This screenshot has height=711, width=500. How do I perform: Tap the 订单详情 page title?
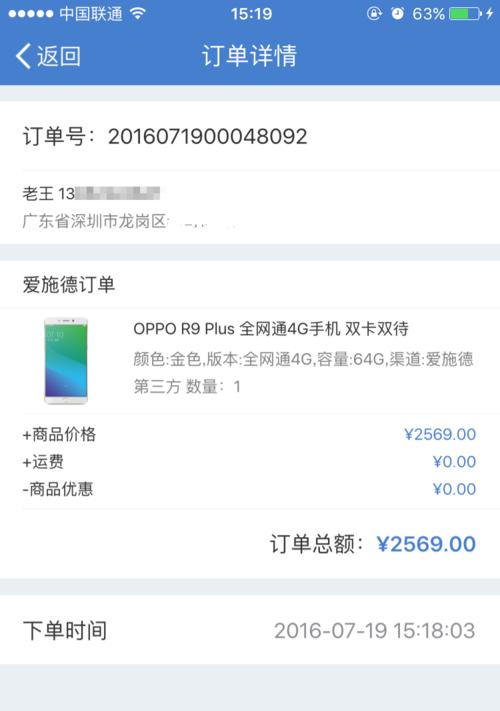(x=249, y=56)
